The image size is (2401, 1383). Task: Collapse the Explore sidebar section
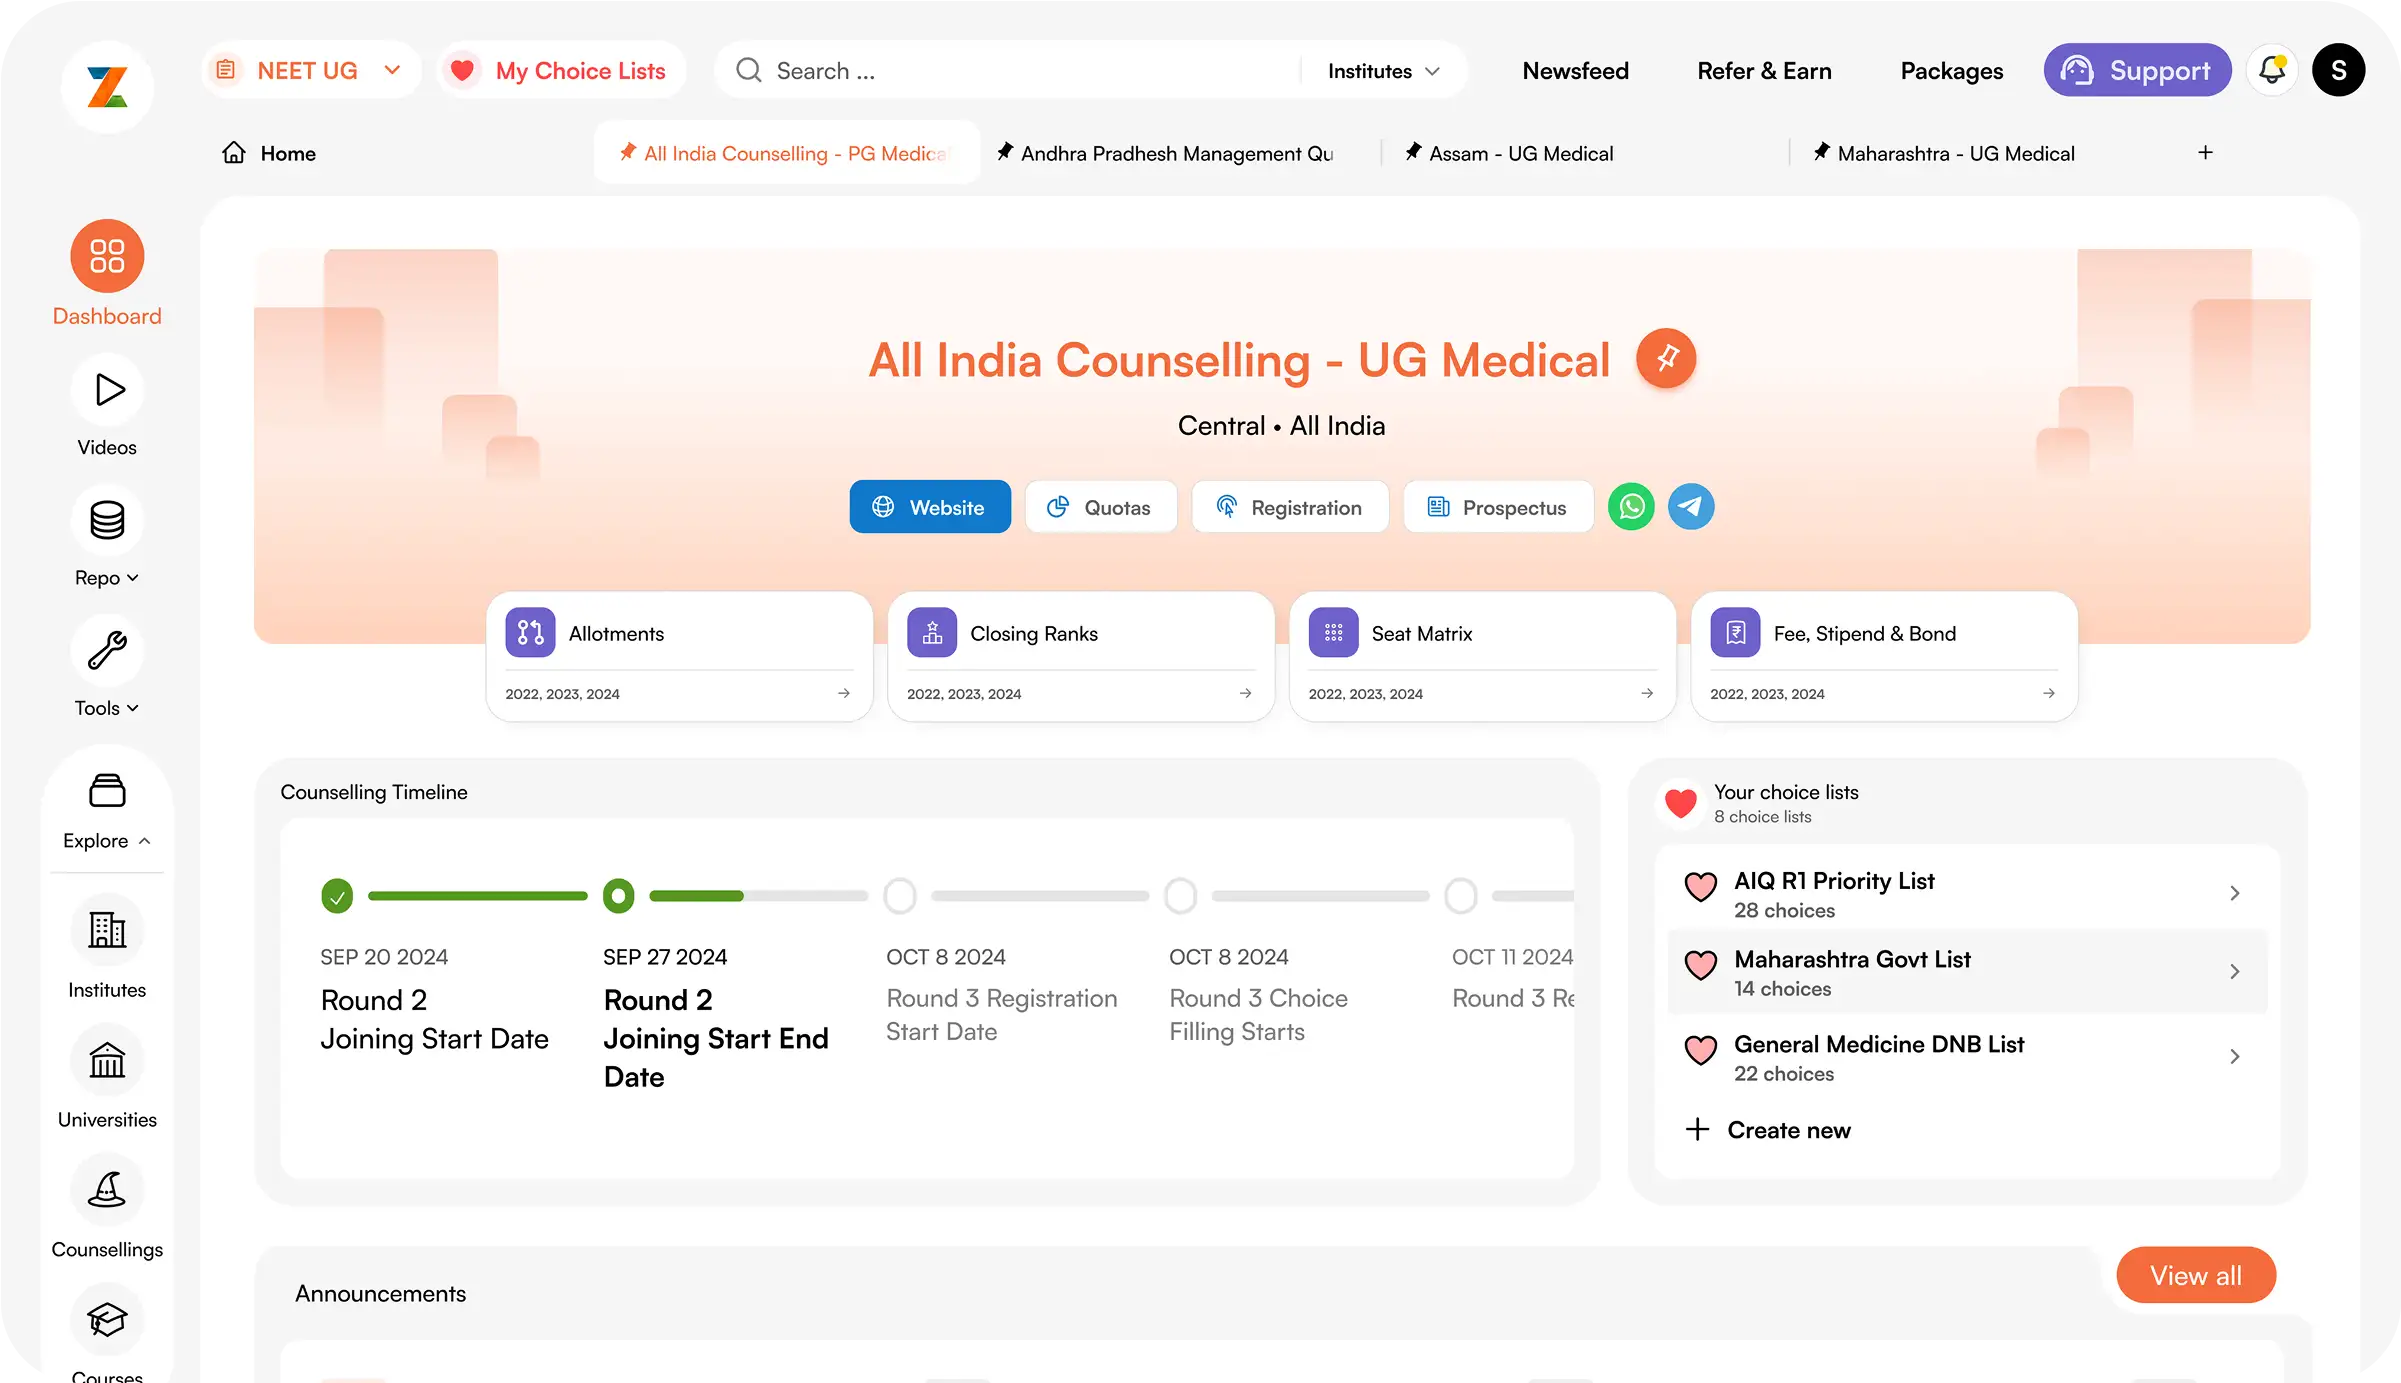pyautogui.click(x=146, y=841)
